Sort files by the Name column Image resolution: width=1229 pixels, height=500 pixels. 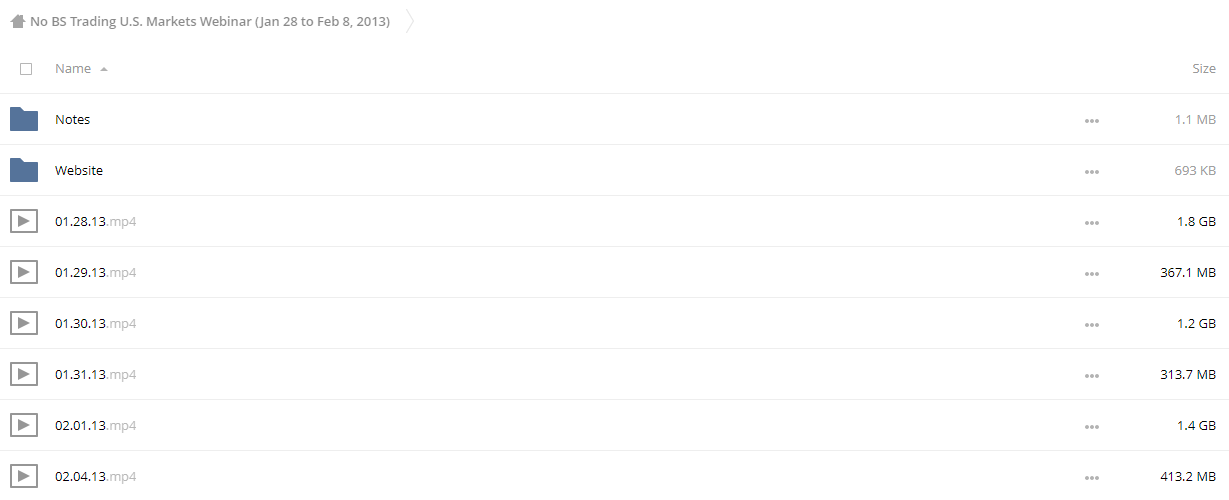(x=73, y=69)
